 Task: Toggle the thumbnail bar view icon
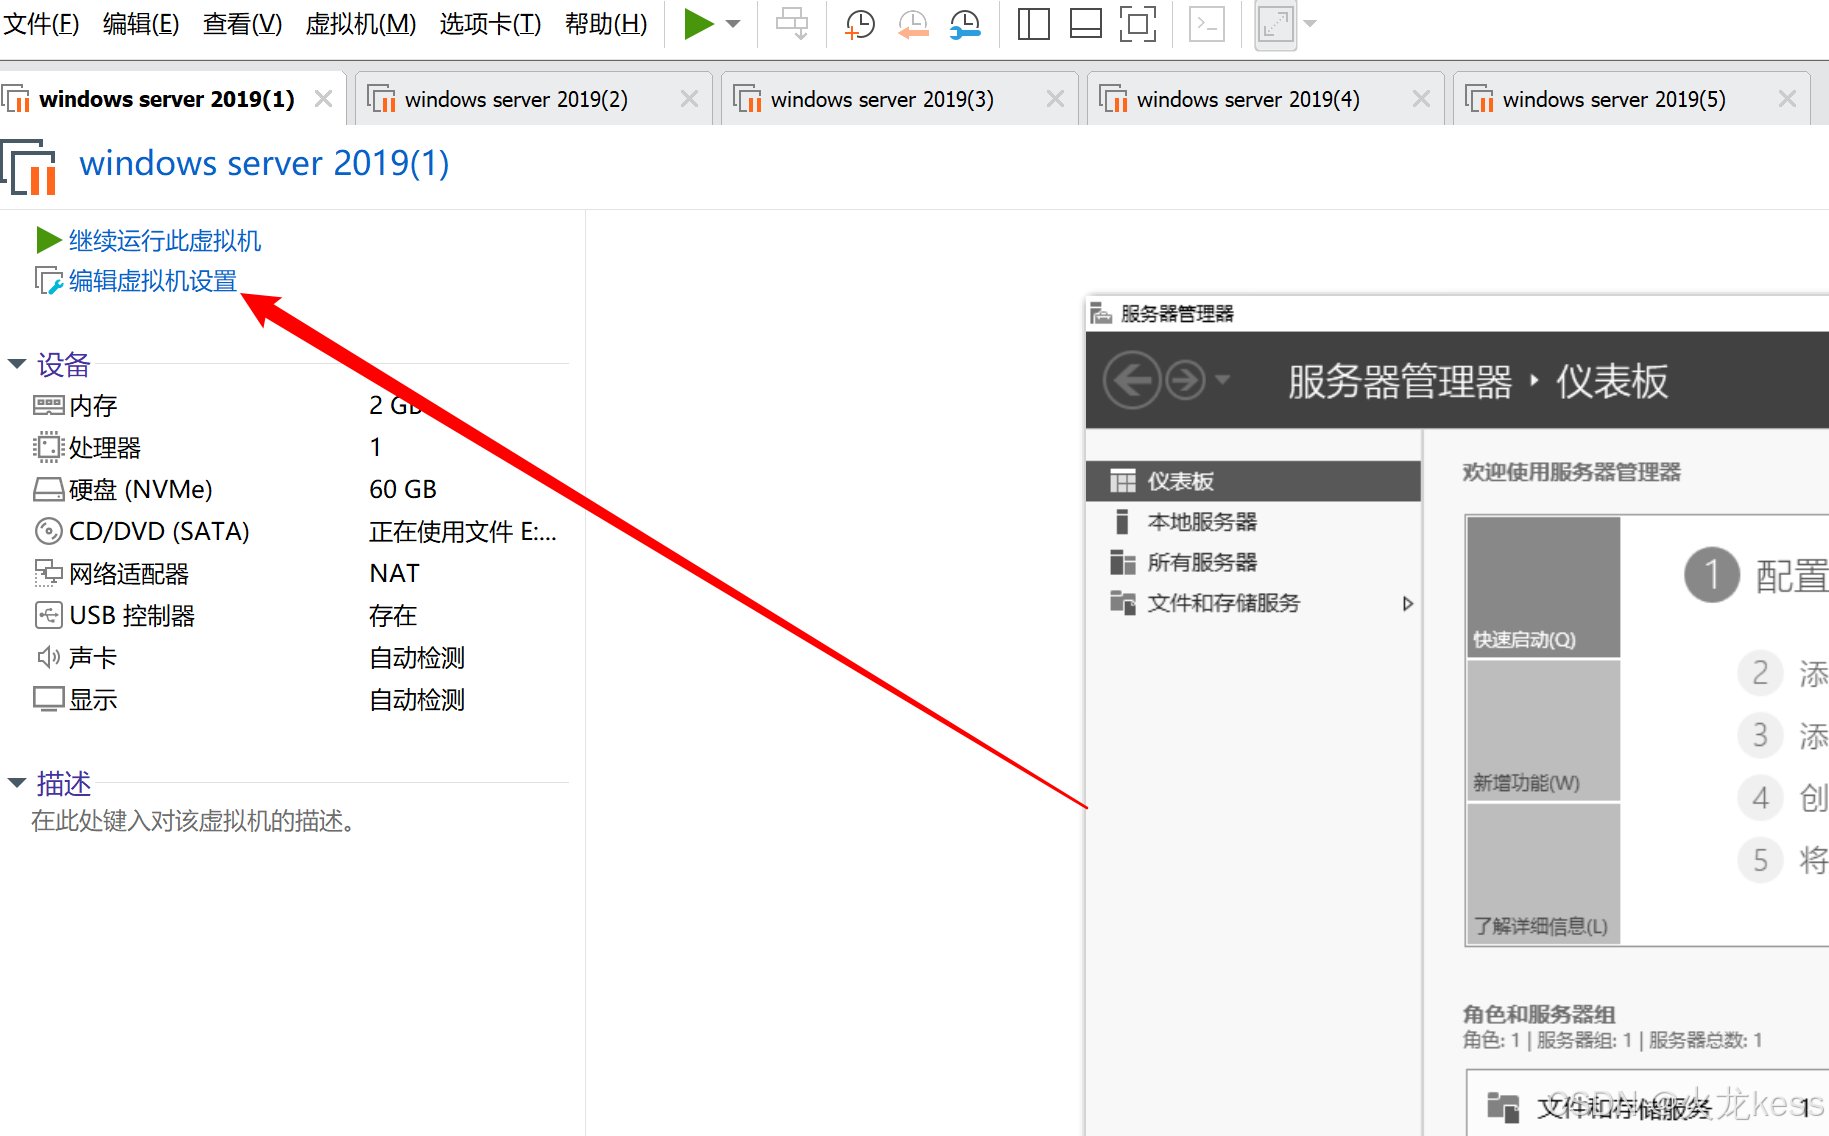(x=1085, y=24)
